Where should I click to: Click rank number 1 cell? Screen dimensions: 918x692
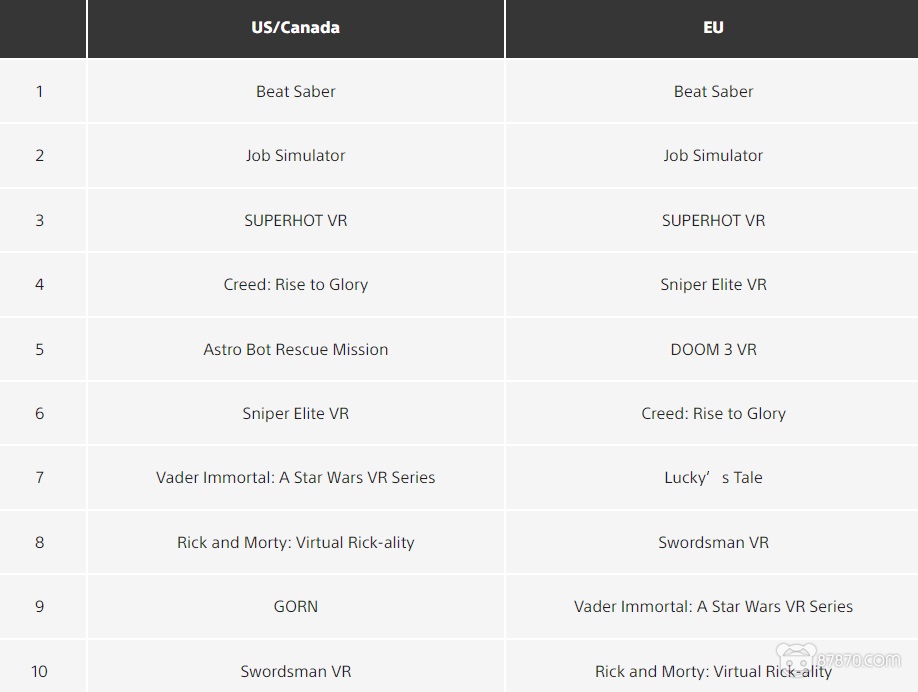pos(40,91)
